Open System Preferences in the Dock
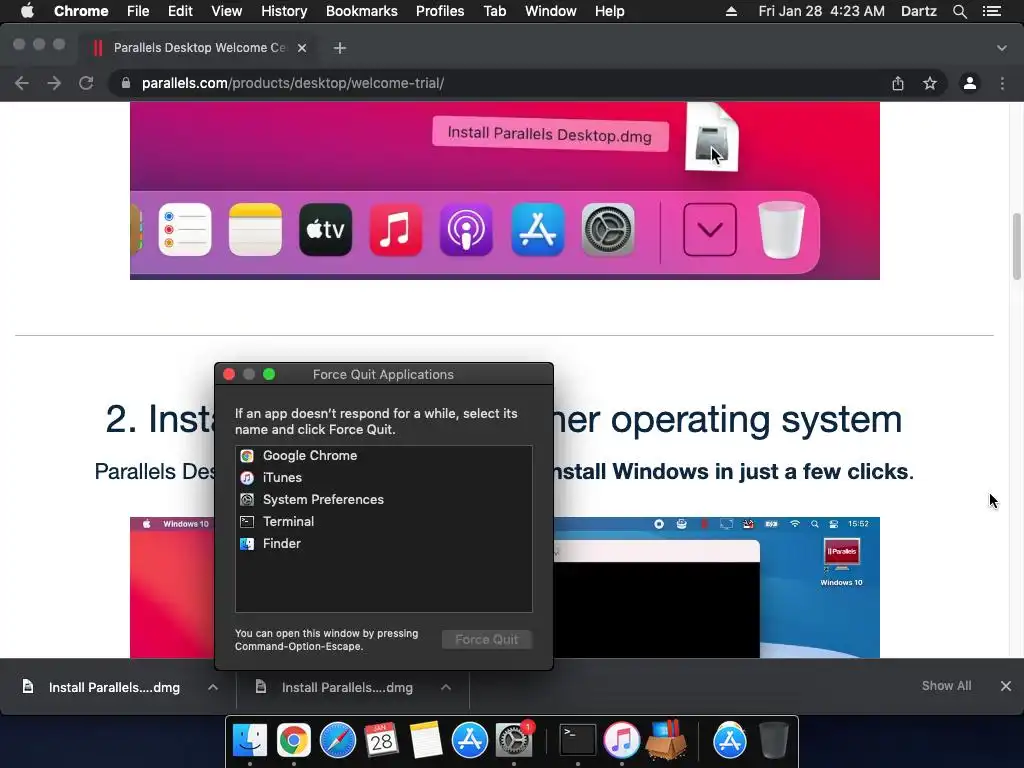The height and width of the screenshot is (768, 1024). [514, 741]
